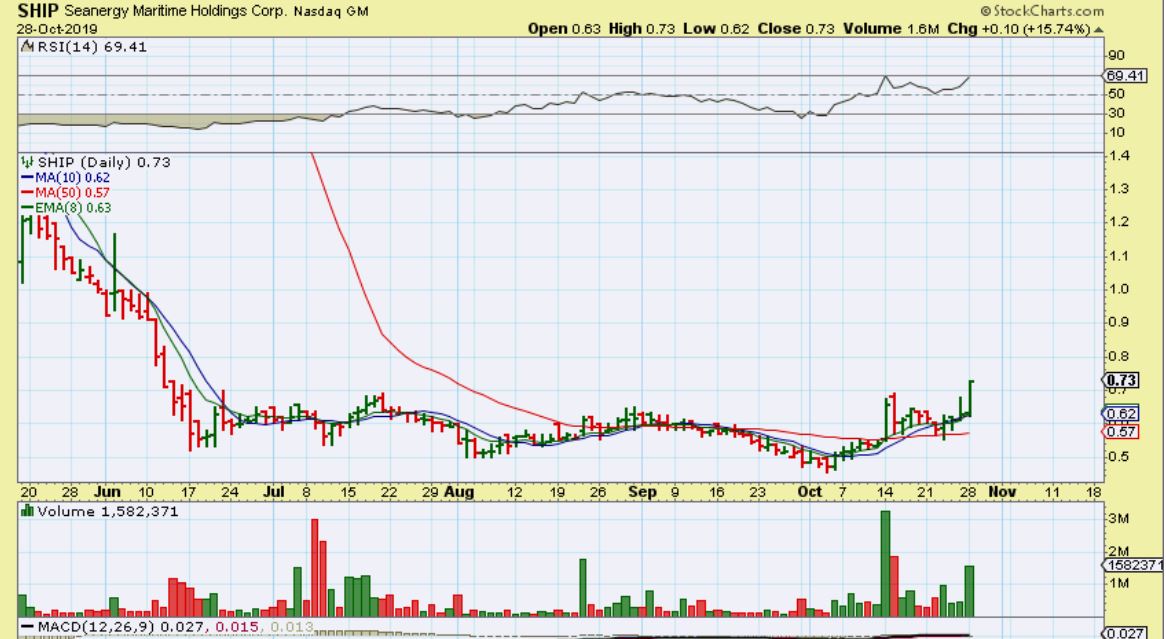Click the final green price bar on Oct 28
The height and width of the screenshot is (639, 1166).
[970, 399]
